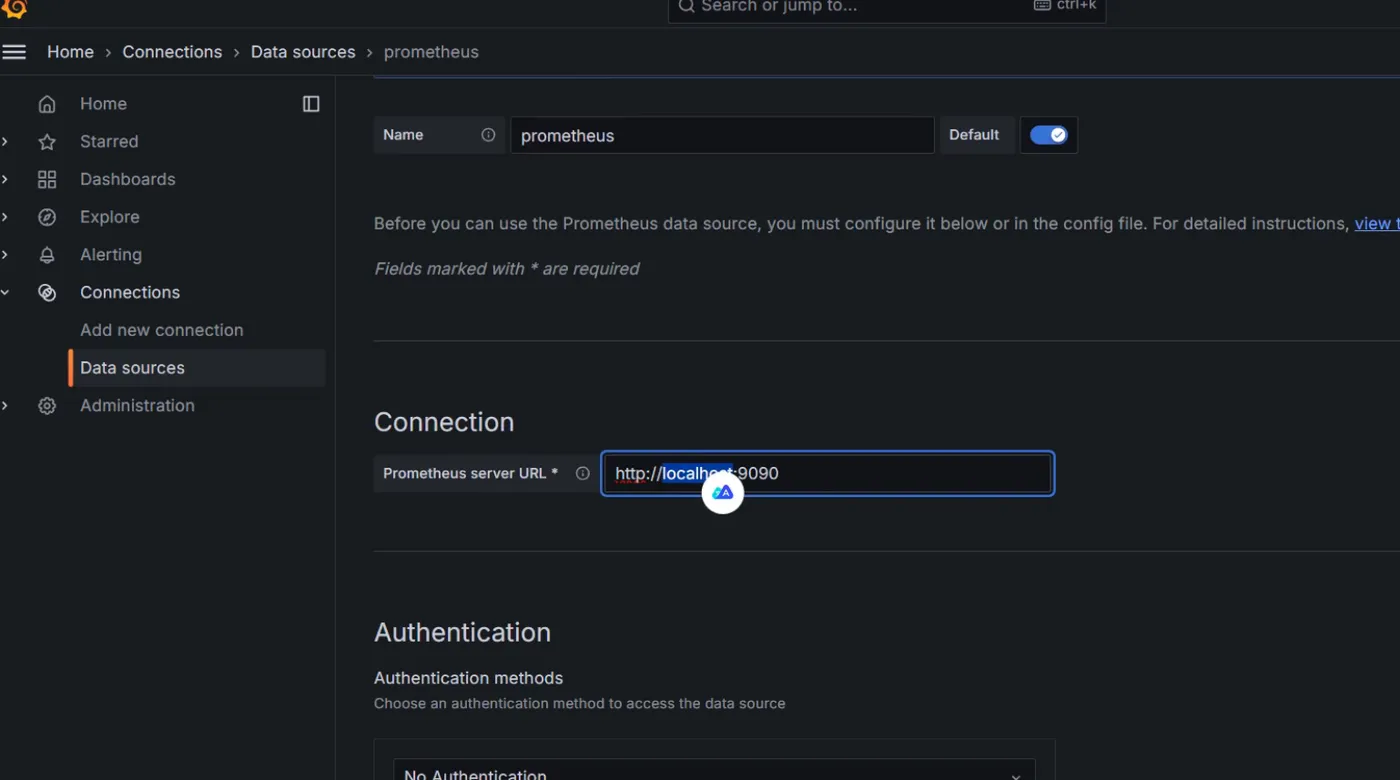Image resolution: width=1400 pixels, height=780 pixels.
Task: Open the No Authentication method dropdown
Action: point(714,772)
